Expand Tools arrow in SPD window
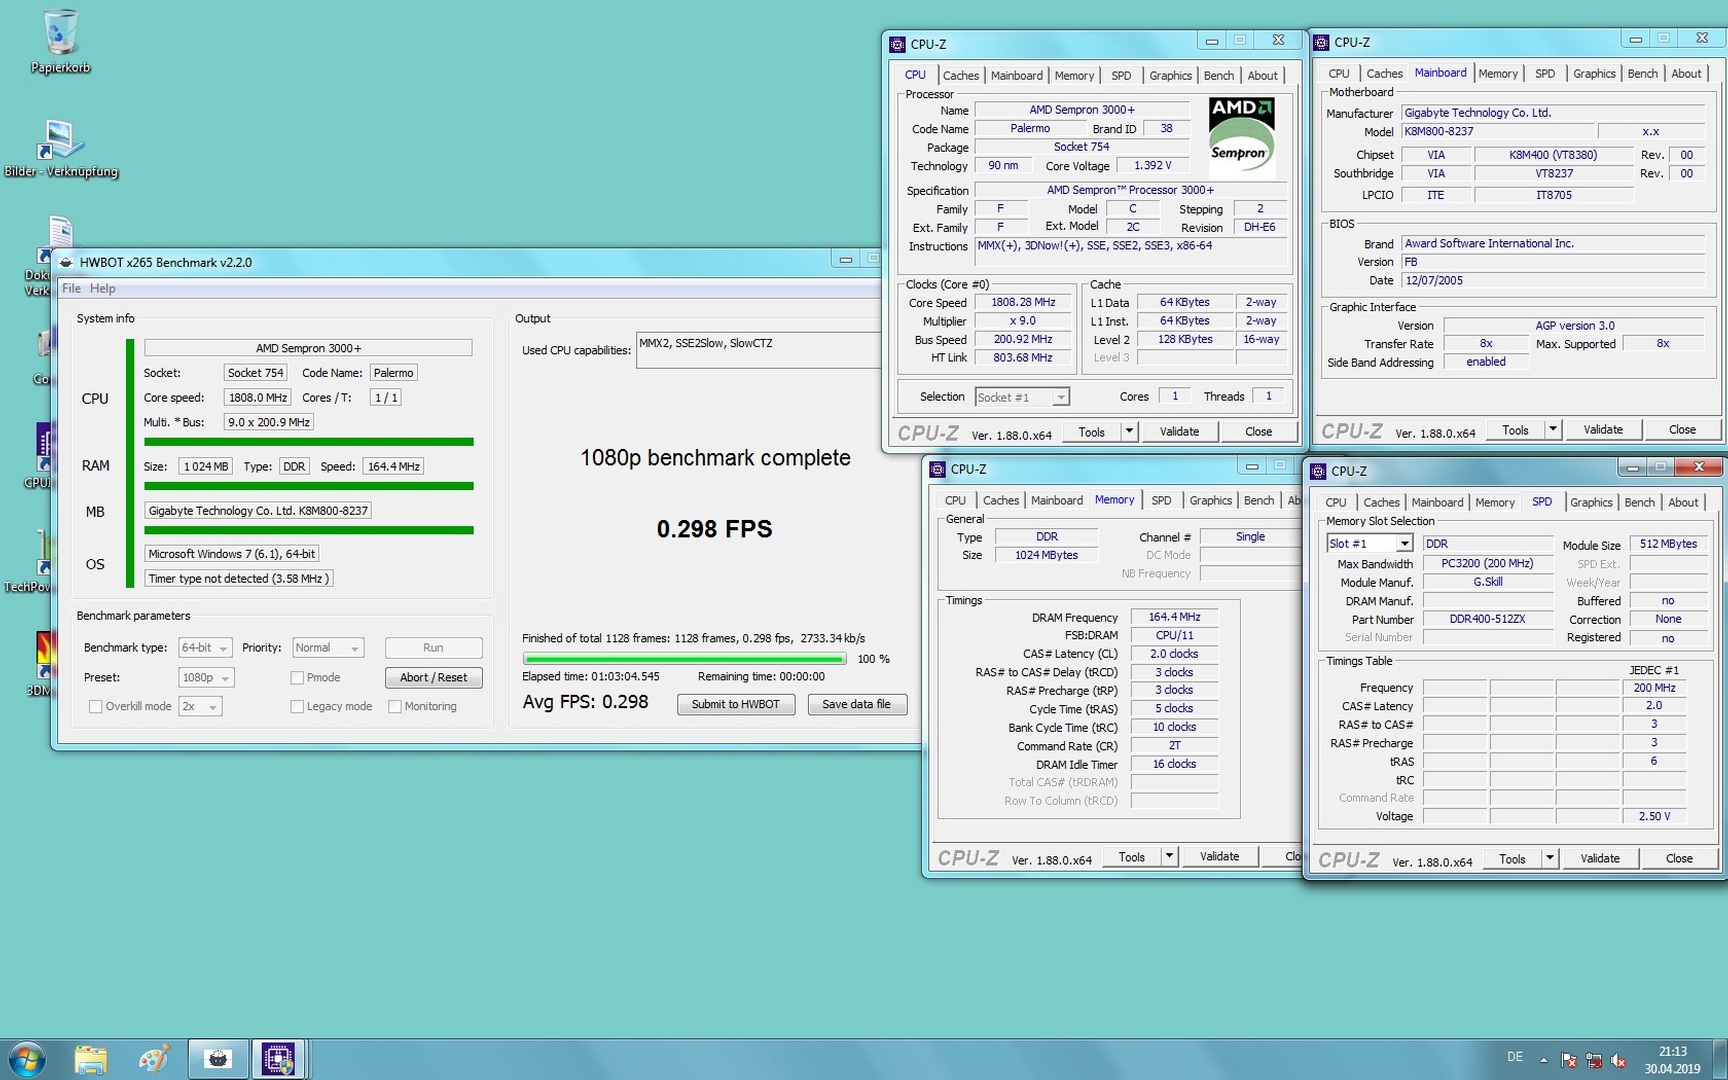Viewport: 1728px width, 1080px height. (1550, 858)
